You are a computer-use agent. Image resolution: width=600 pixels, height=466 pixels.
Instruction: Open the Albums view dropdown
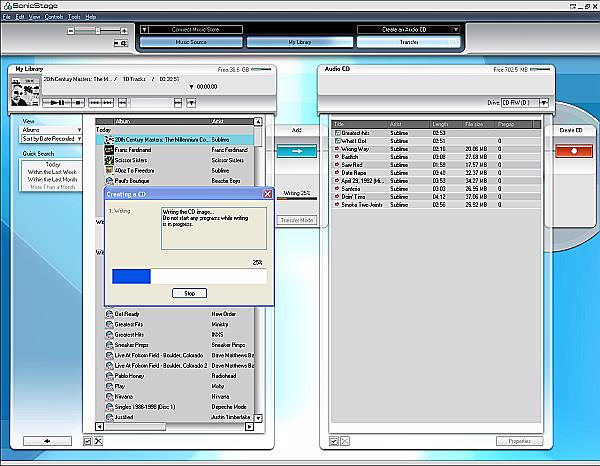pyautogui.click(x=51, y=130)
